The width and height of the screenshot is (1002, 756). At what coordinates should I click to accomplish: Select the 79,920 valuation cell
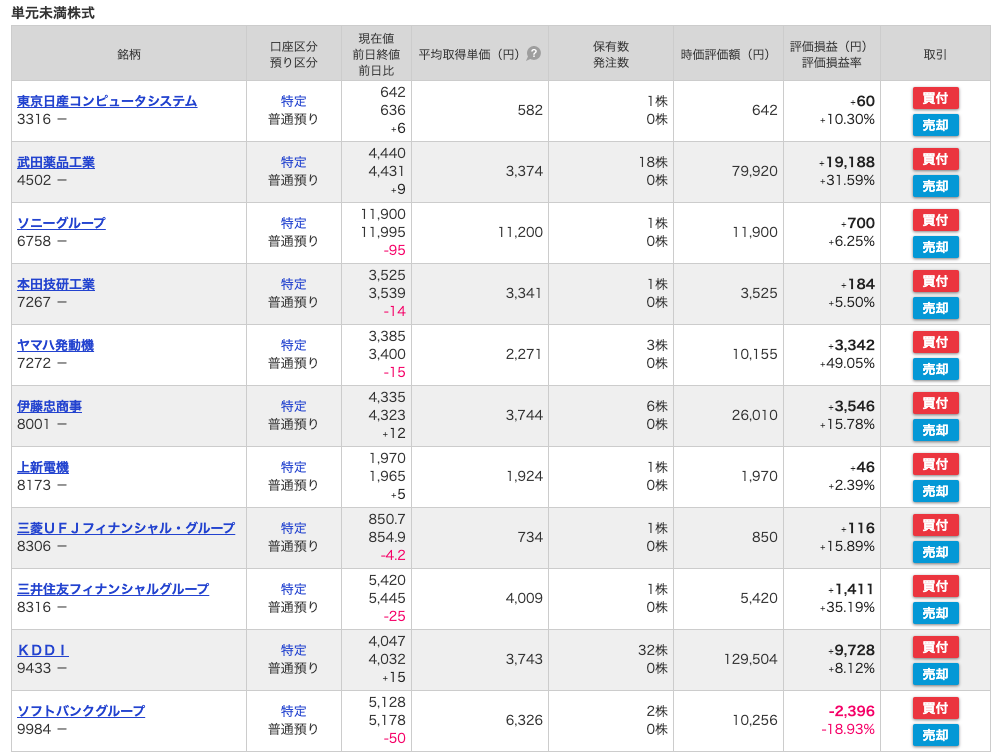(755, 171)
